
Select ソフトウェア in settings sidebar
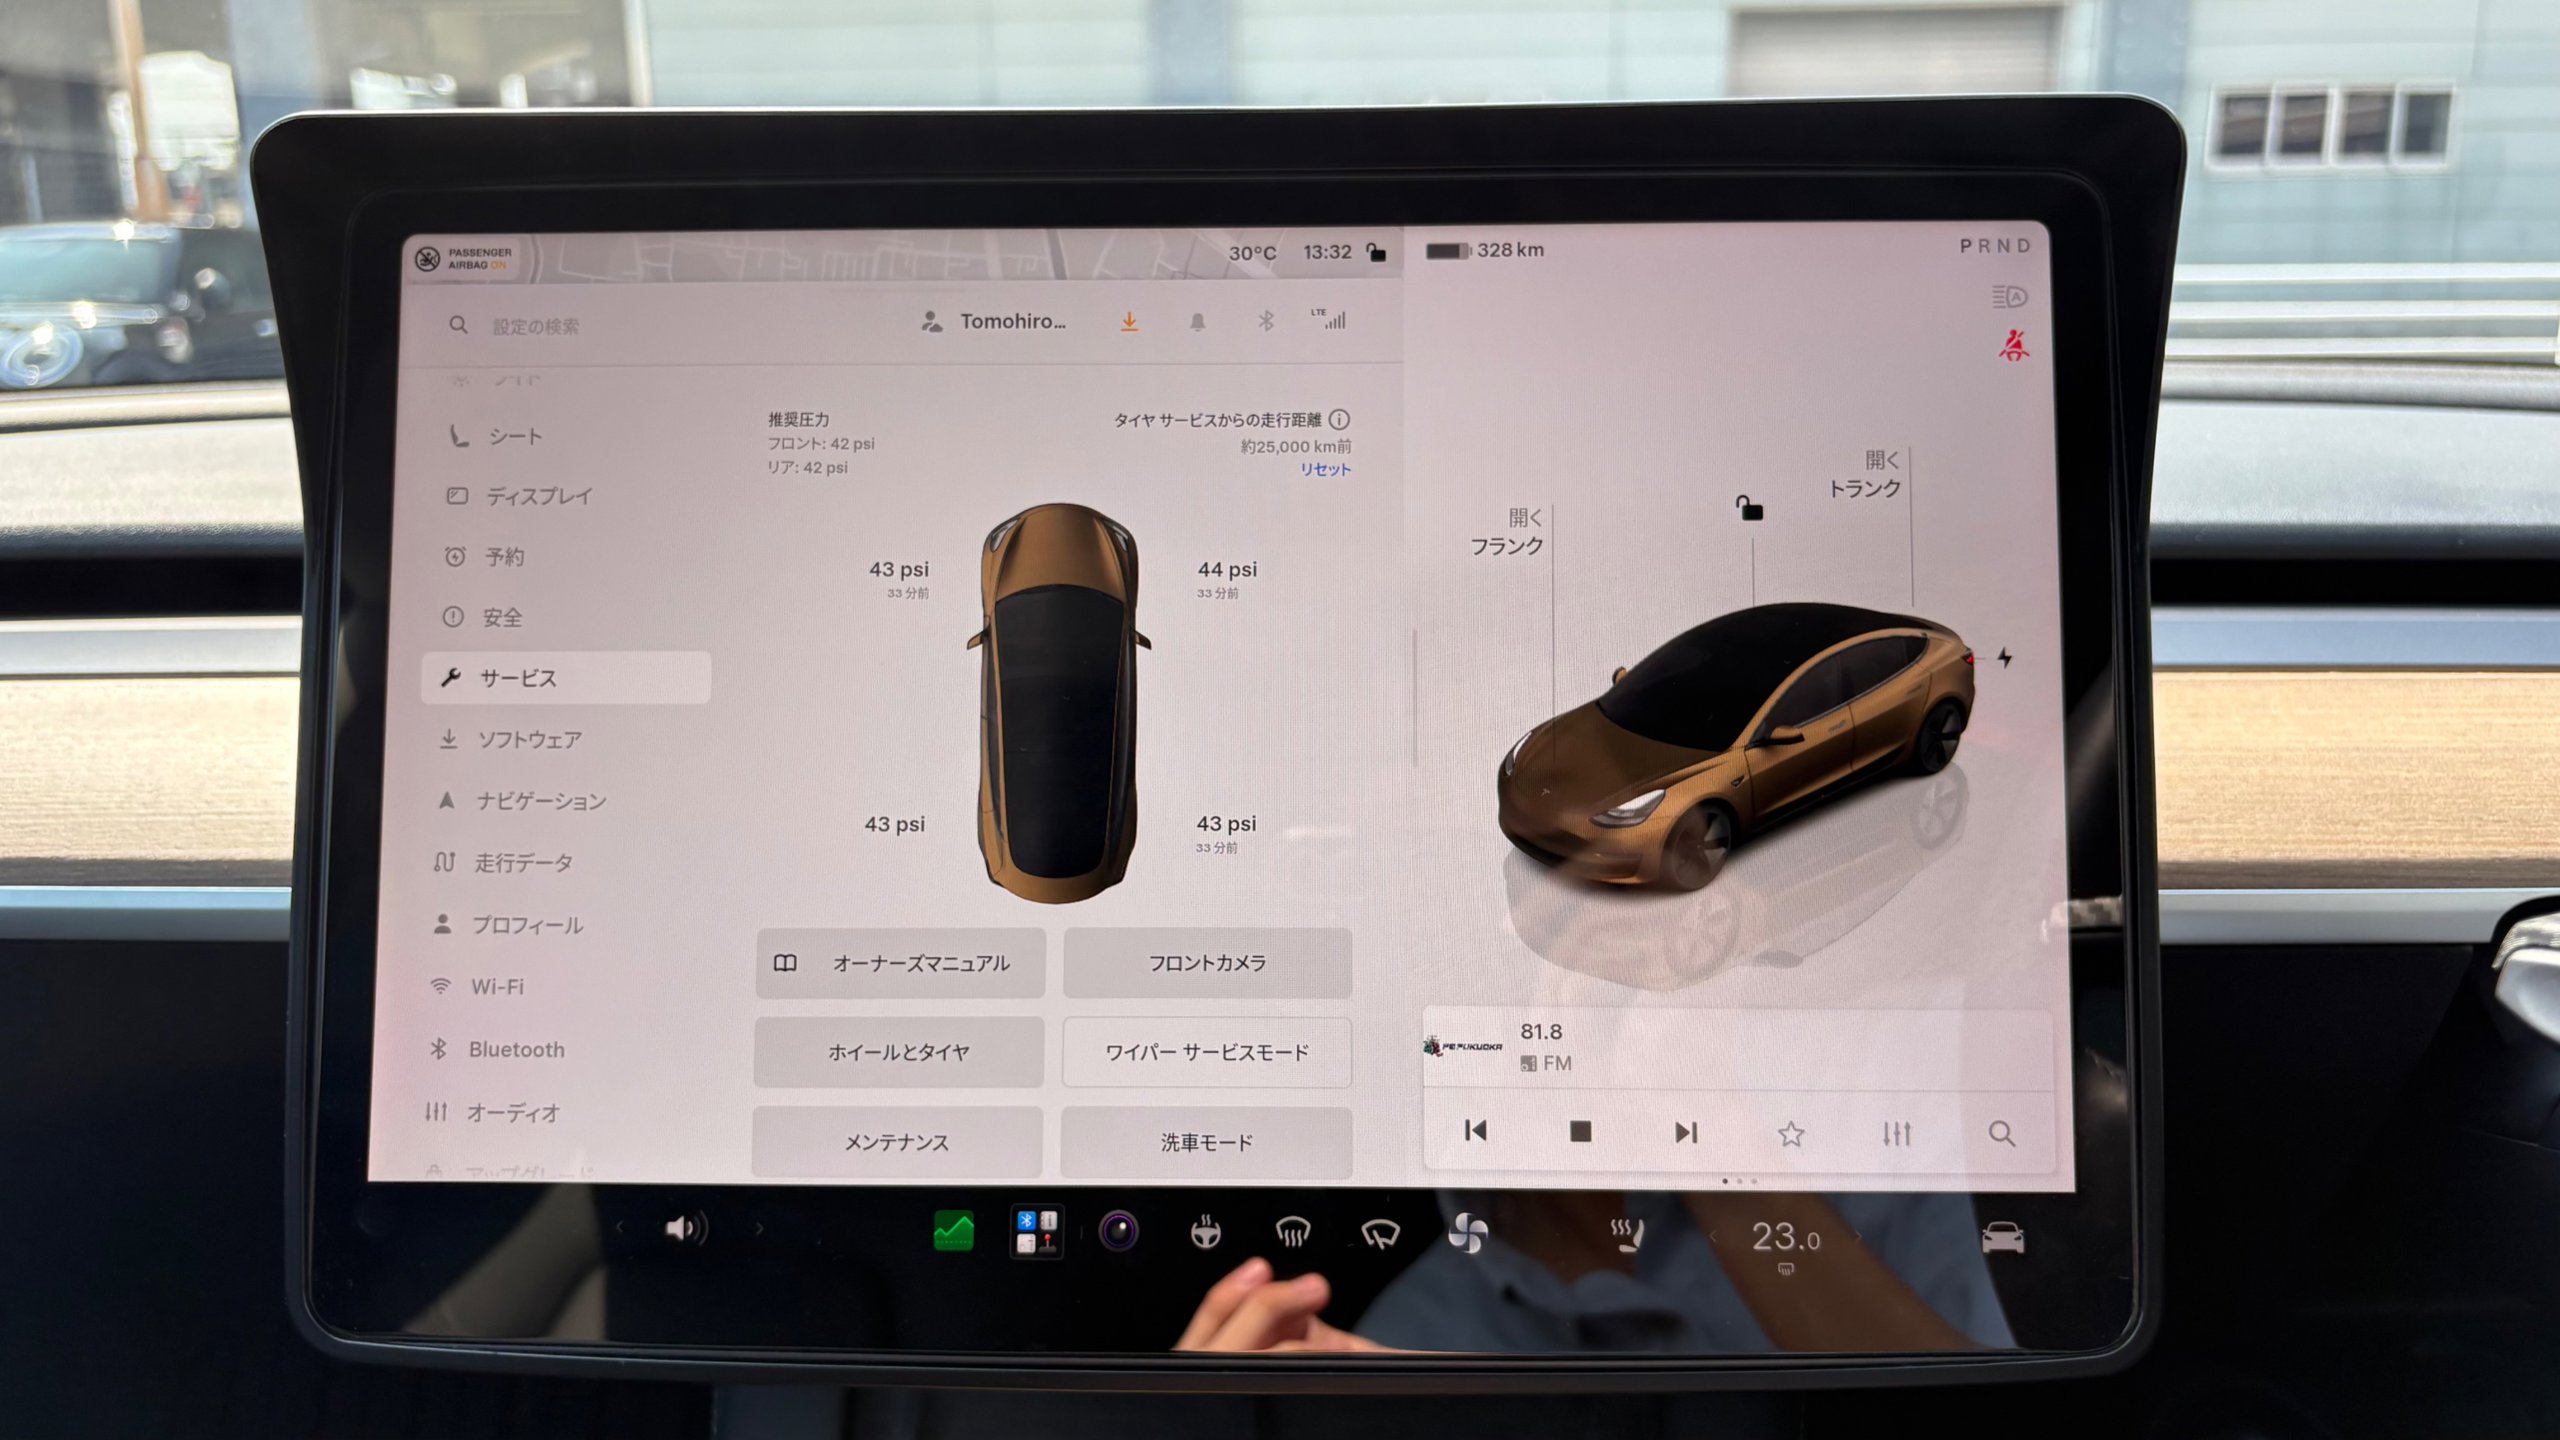pos(511,740)
